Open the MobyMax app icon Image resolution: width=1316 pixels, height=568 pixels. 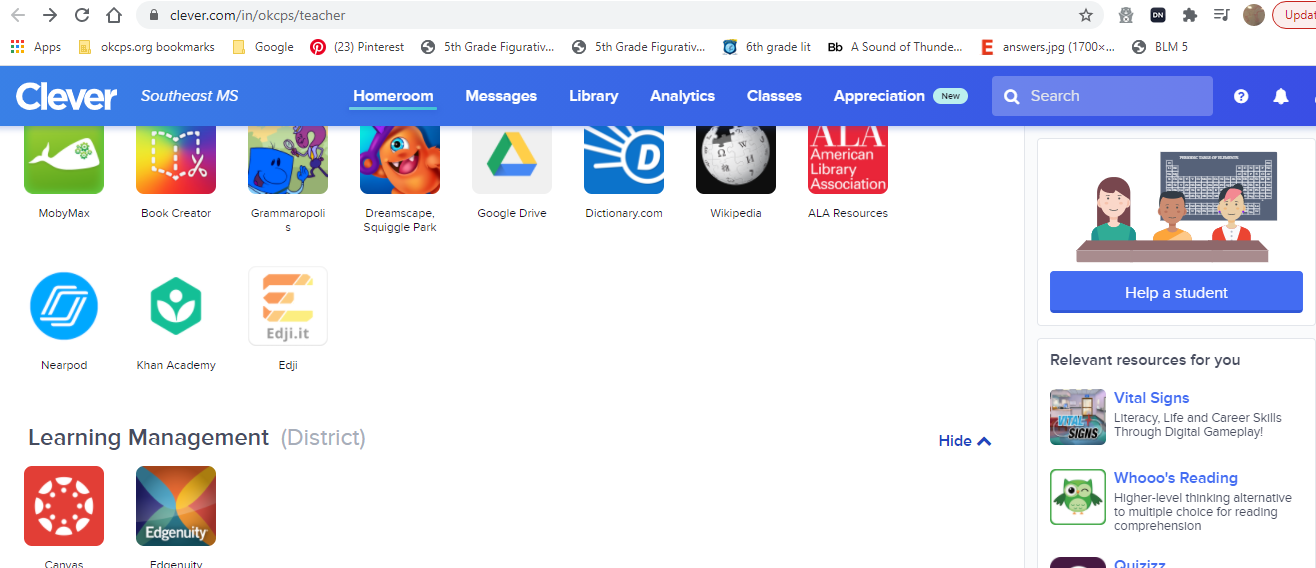coord(64,160)
